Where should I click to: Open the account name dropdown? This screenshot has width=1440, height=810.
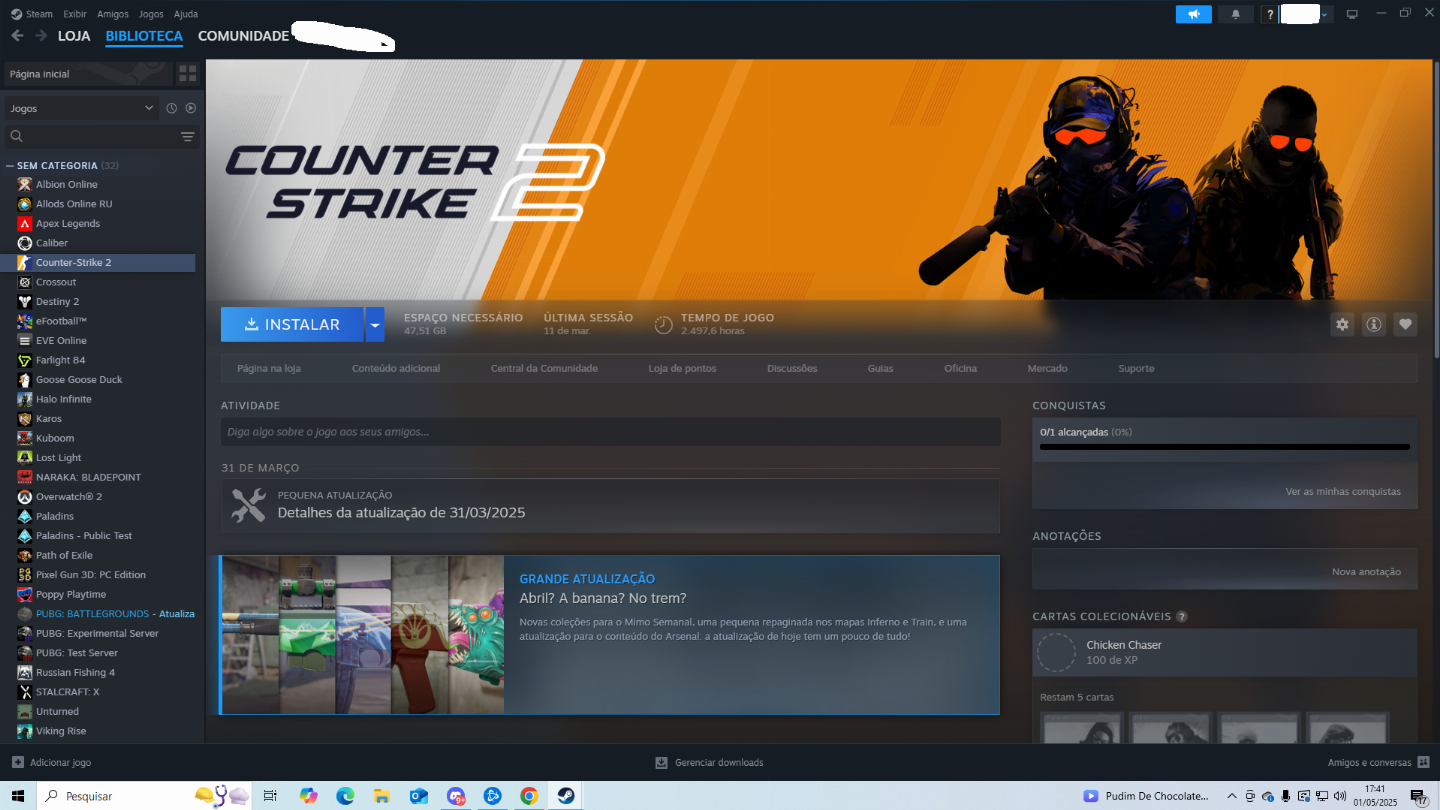[1307, 14]
